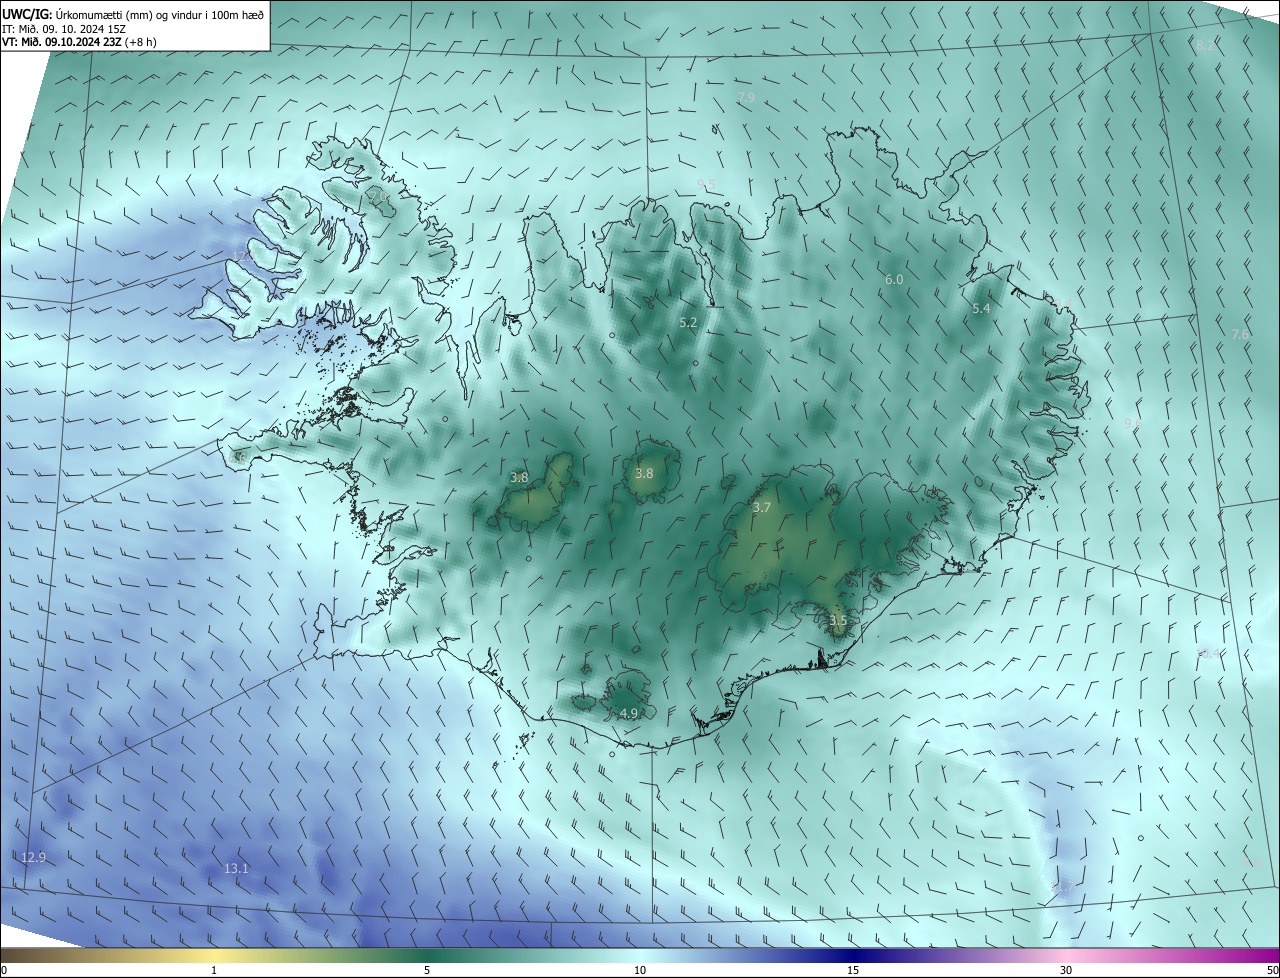Click the 3.7 value on Vatnajökull glacier
Image resolution: width=1280 pixels, height=978 pixels.
[762, 508]
